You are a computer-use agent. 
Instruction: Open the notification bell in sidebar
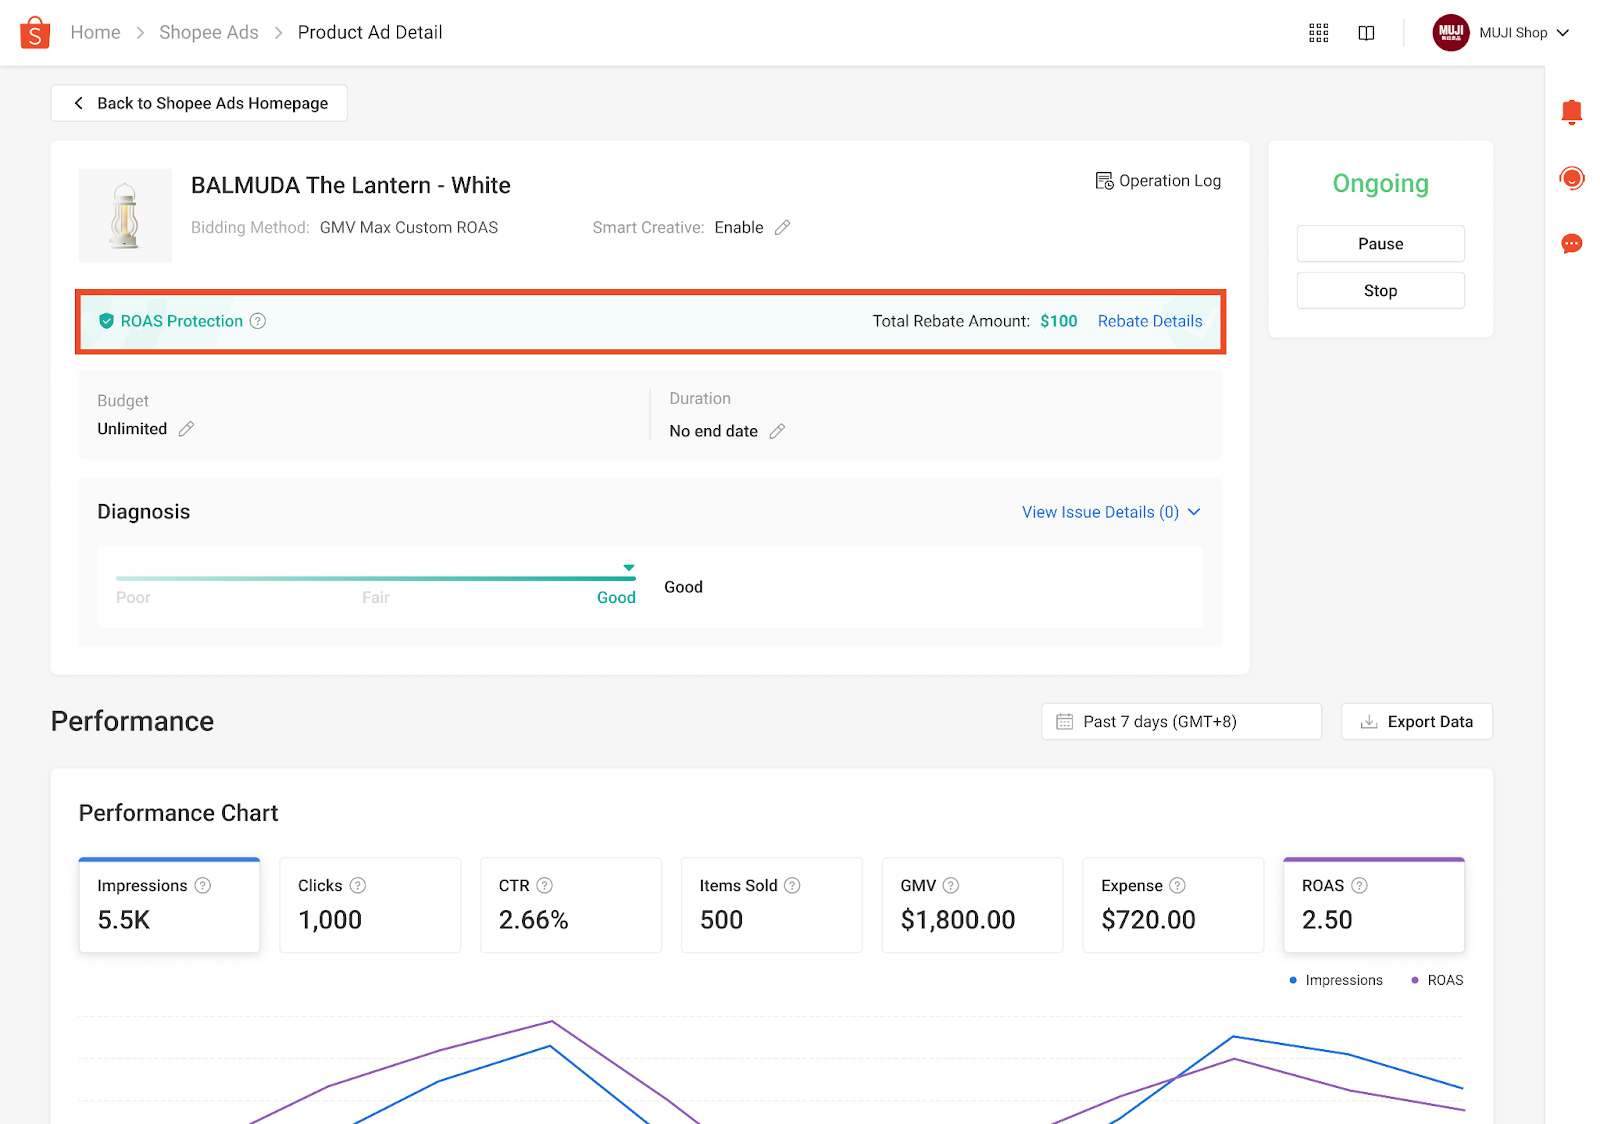[x=1572, y=112]
